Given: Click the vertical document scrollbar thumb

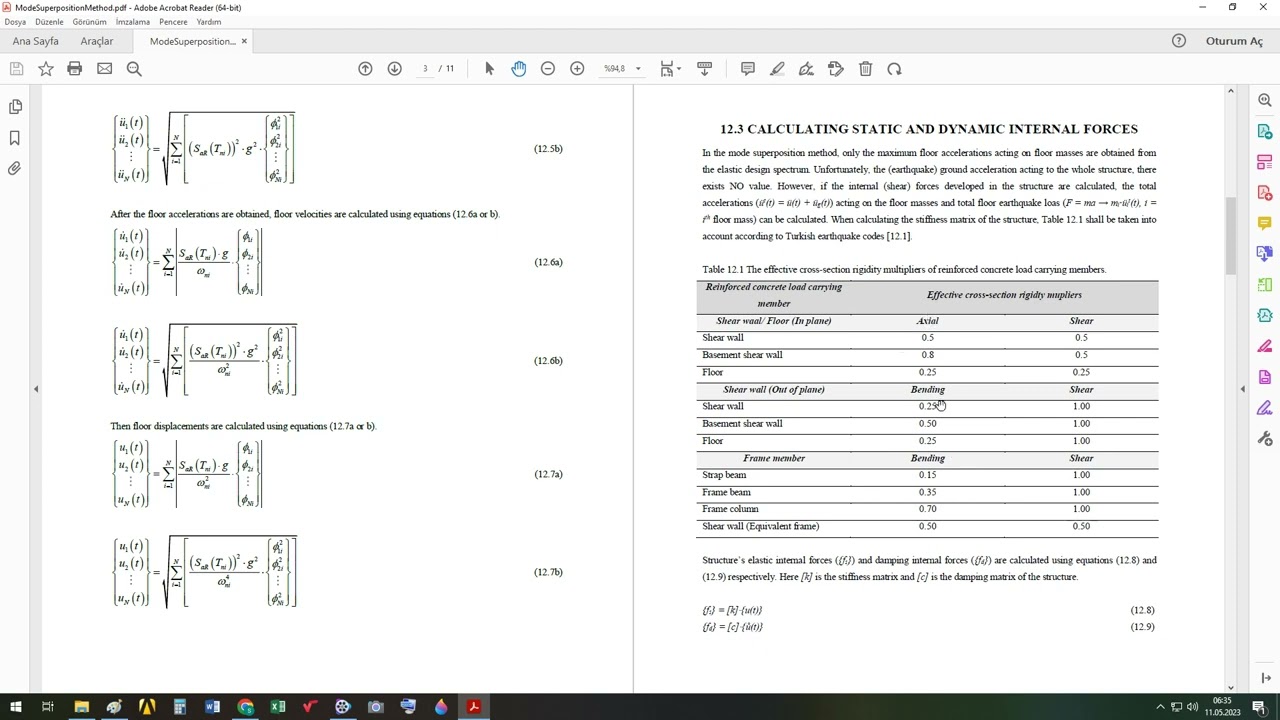Looking at the screenshot, I should point(1231,236).
